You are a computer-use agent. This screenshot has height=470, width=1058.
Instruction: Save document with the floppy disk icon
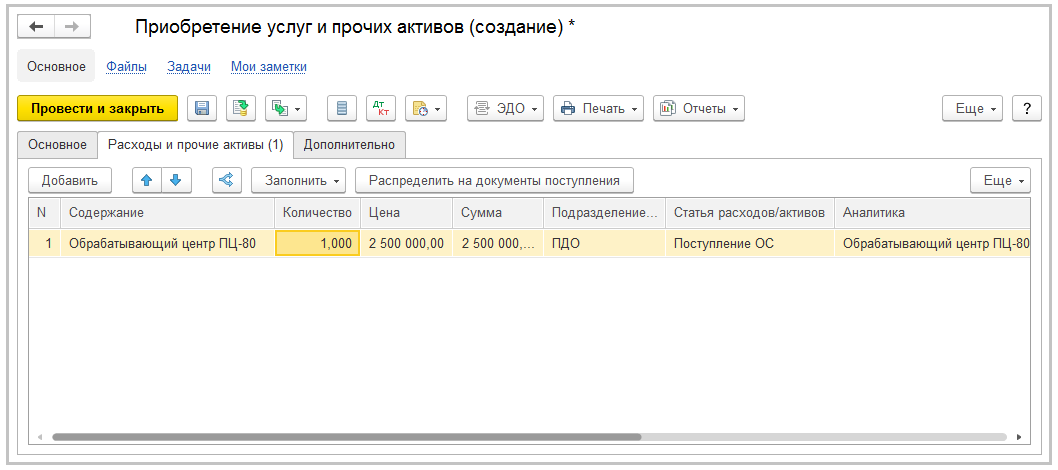pyautogui.click(x=201, y=108)
